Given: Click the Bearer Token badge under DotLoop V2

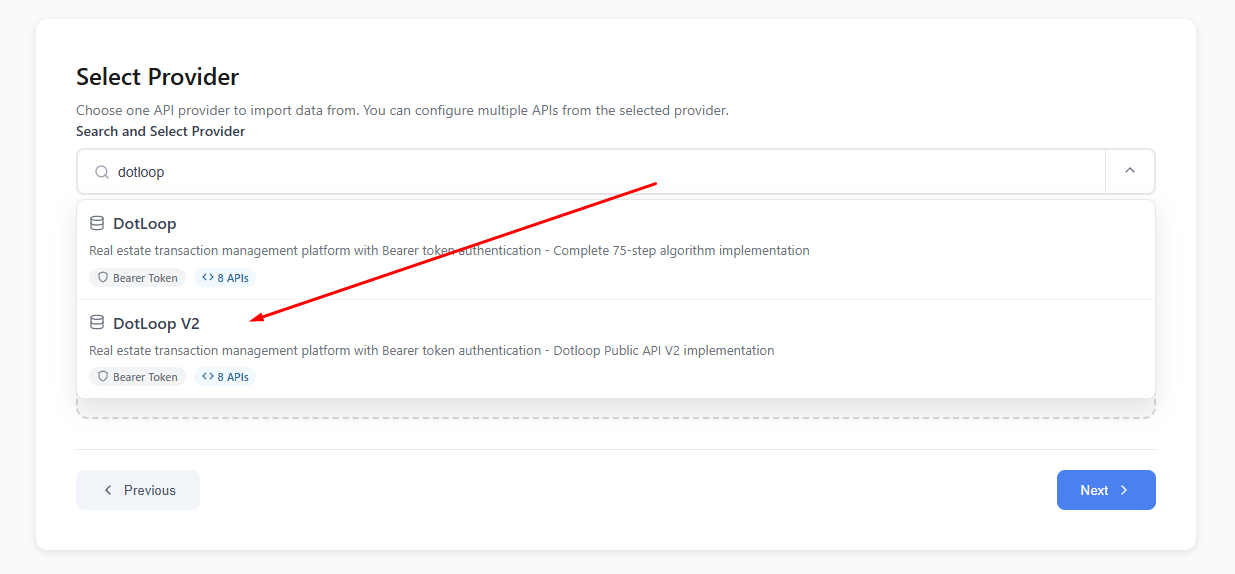Looking at the screenshot, I should point(137,377).
